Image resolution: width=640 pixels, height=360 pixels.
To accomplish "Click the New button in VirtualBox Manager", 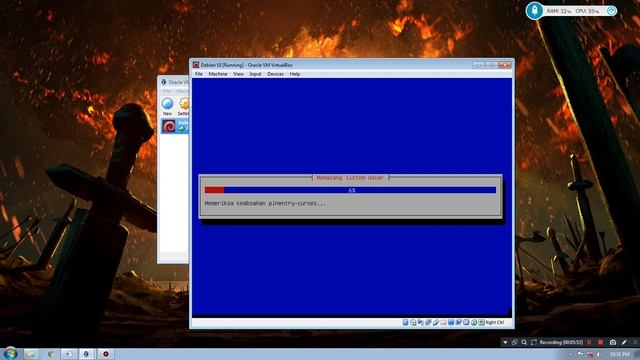I will pos(167,107).
